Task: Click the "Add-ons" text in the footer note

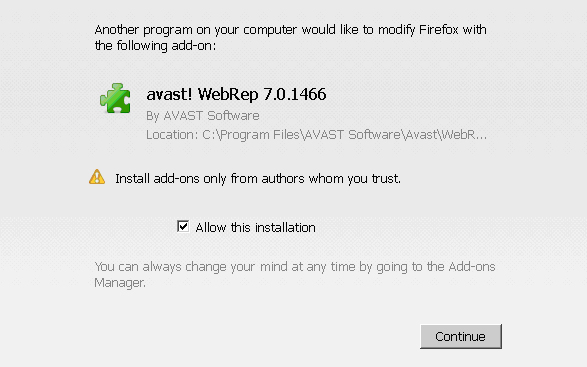Action: point(472,266)
